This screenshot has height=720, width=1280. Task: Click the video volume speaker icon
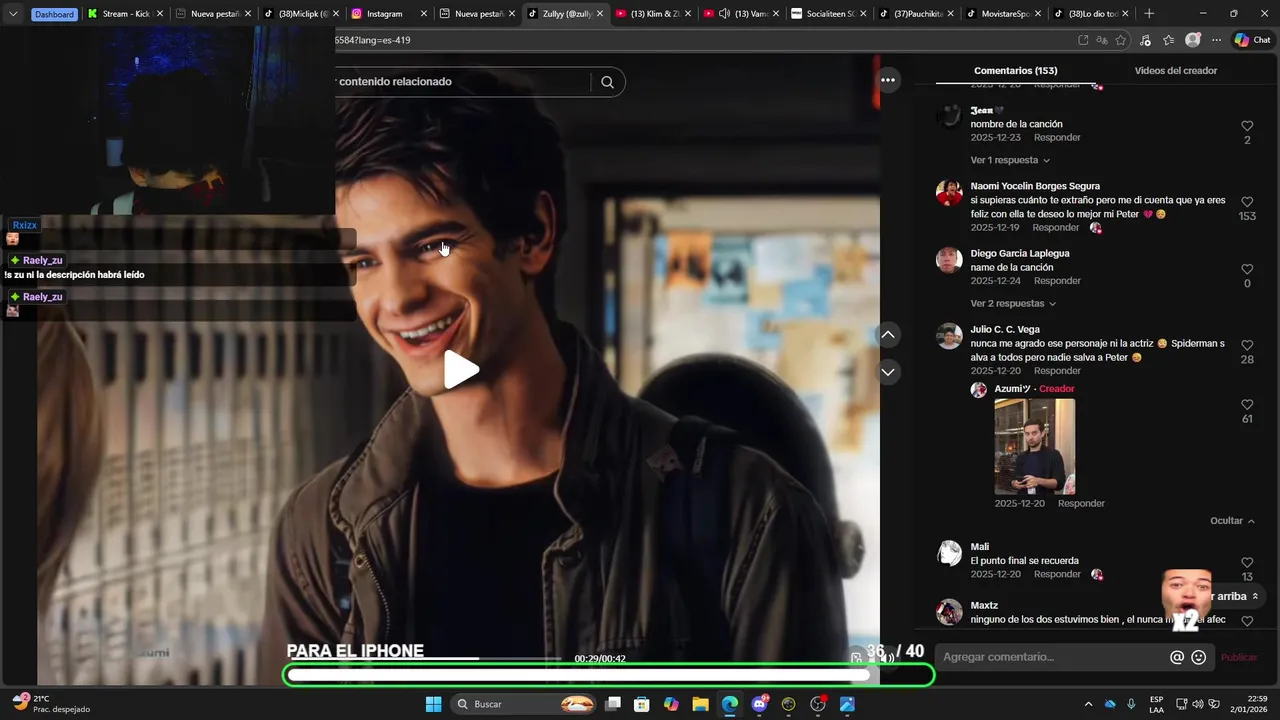coord(886,658)
